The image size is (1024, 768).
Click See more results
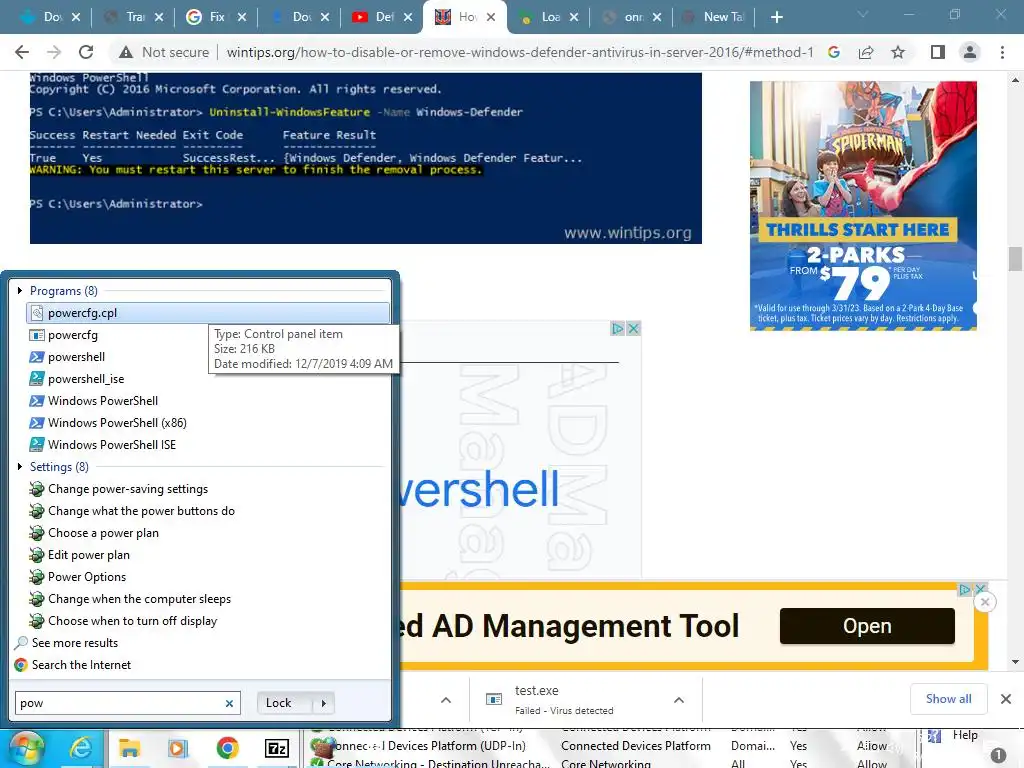[x=74, y=643]
